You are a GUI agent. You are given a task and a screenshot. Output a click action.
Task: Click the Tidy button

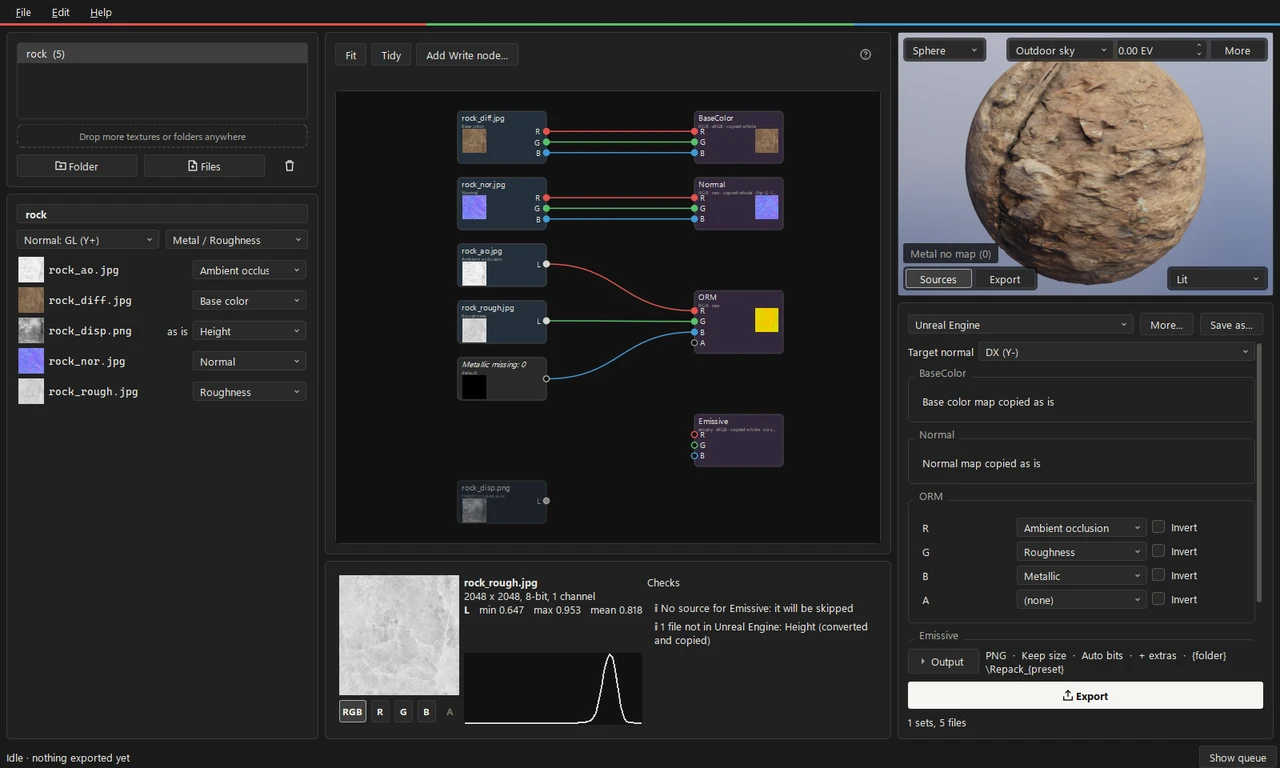coord(391,55)
